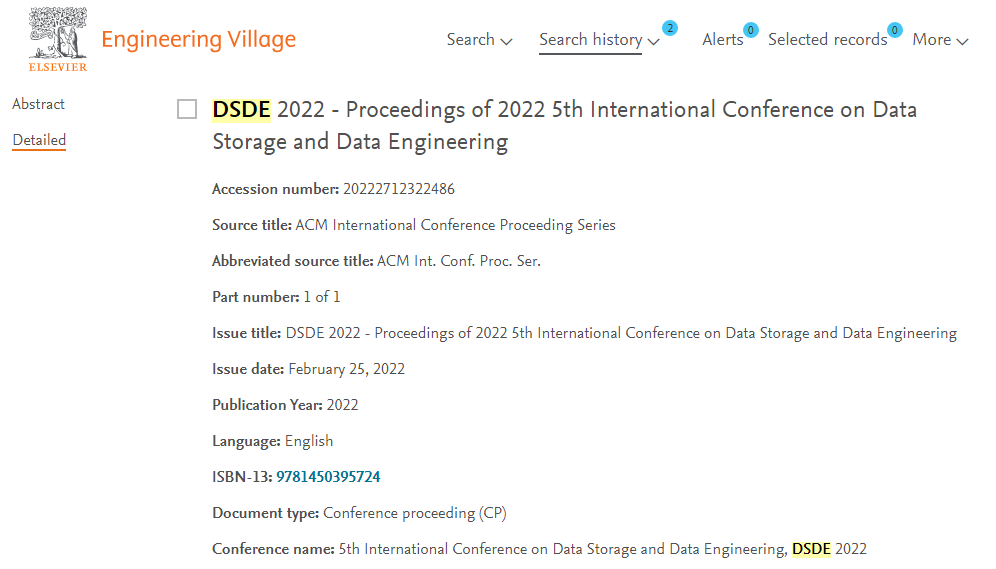The width and height of the screenshot is (996, 569).
Task: Expand the chevron beside Search
Action: 506,42
